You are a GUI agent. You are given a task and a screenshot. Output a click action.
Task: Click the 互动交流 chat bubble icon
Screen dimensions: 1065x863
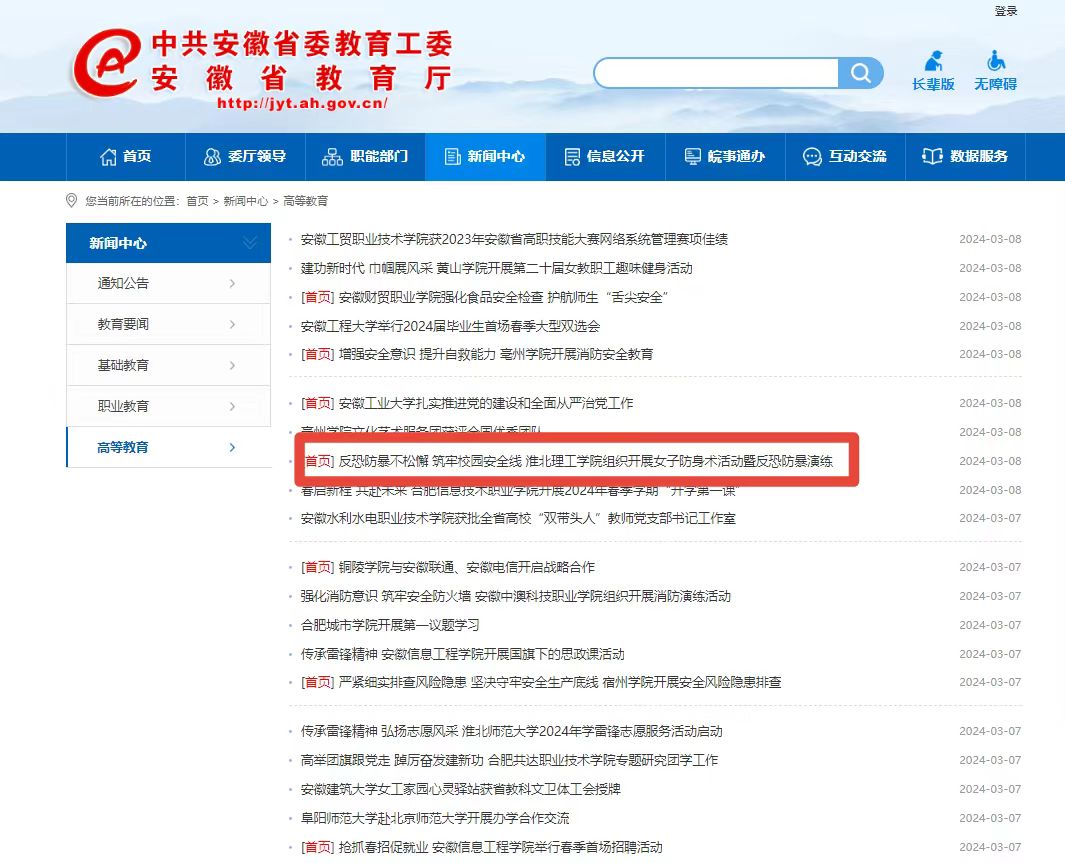(812, 157)
